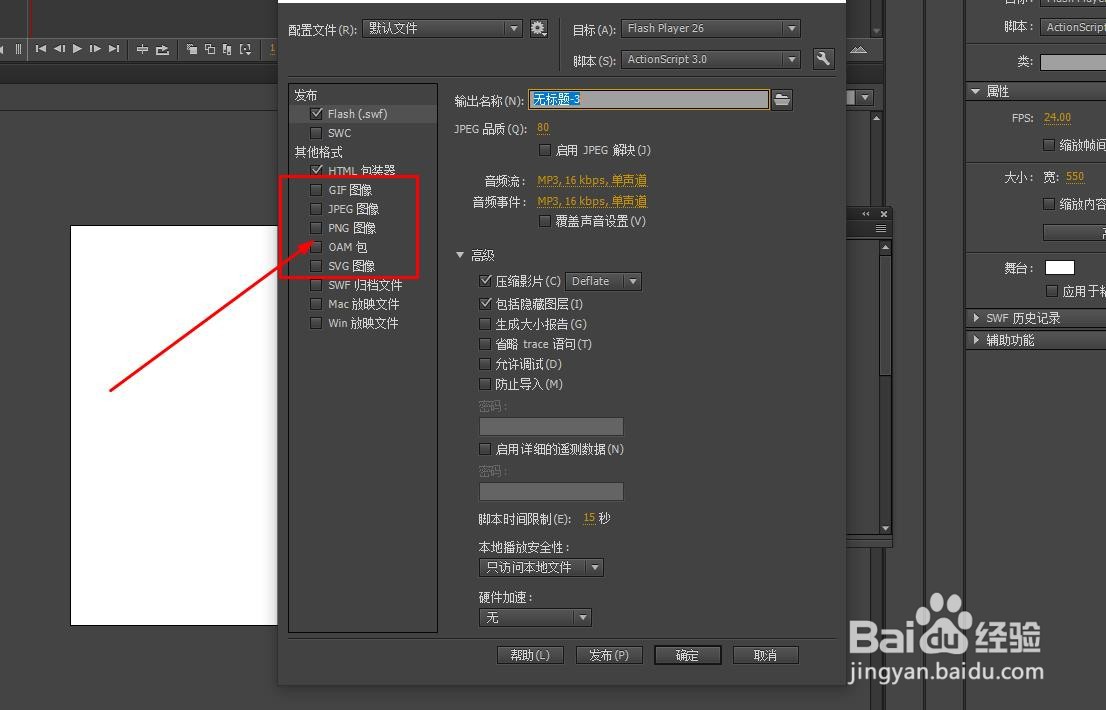Collapse the 高级 section
The width and height of the screenshot is (1106, 710).
pyautogui.click(x=460, y=255)
